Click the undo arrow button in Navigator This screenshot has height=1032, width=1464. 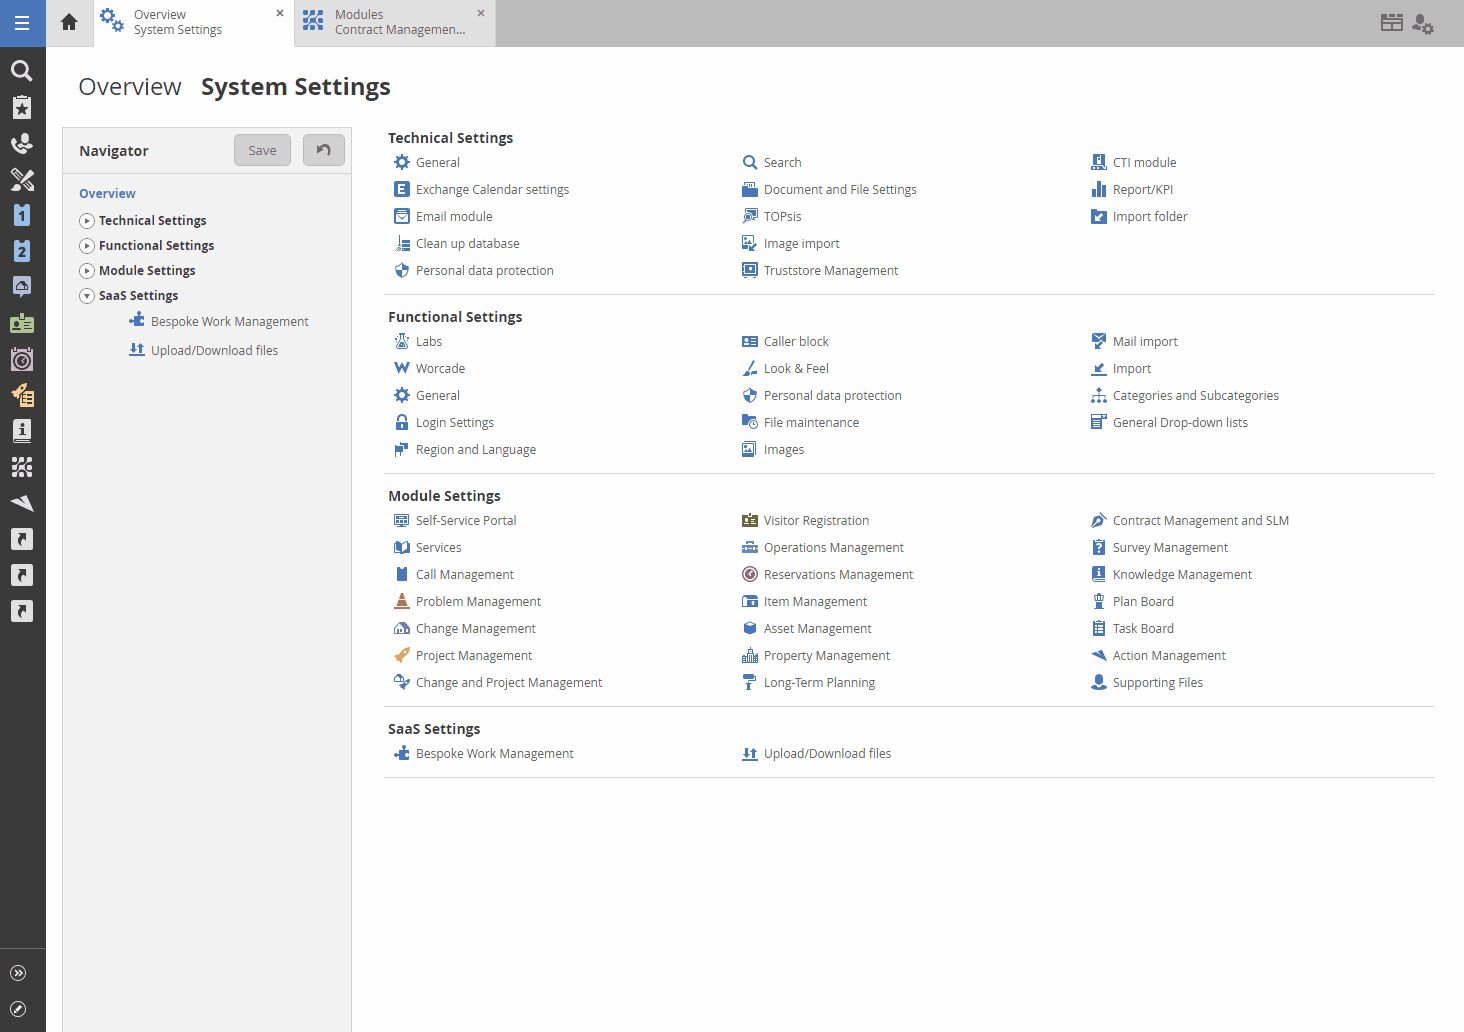tap(324, 150)
